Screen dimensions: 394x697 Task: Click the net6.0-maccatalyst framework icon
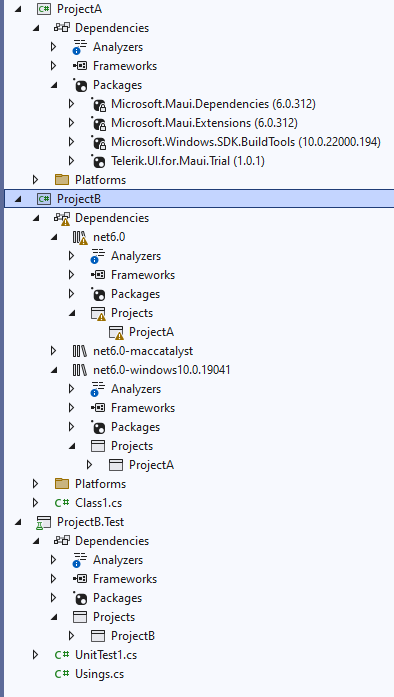pos(80,351)
